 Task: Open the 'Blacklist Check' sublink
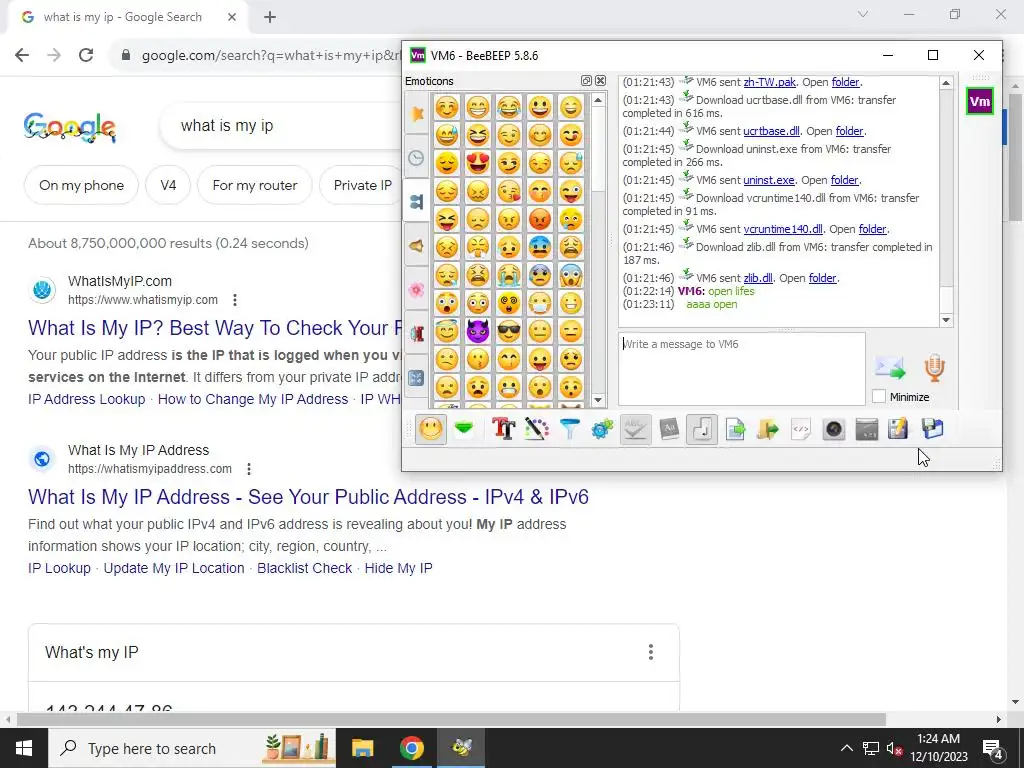pyautogui.click(x=304, y=568)
